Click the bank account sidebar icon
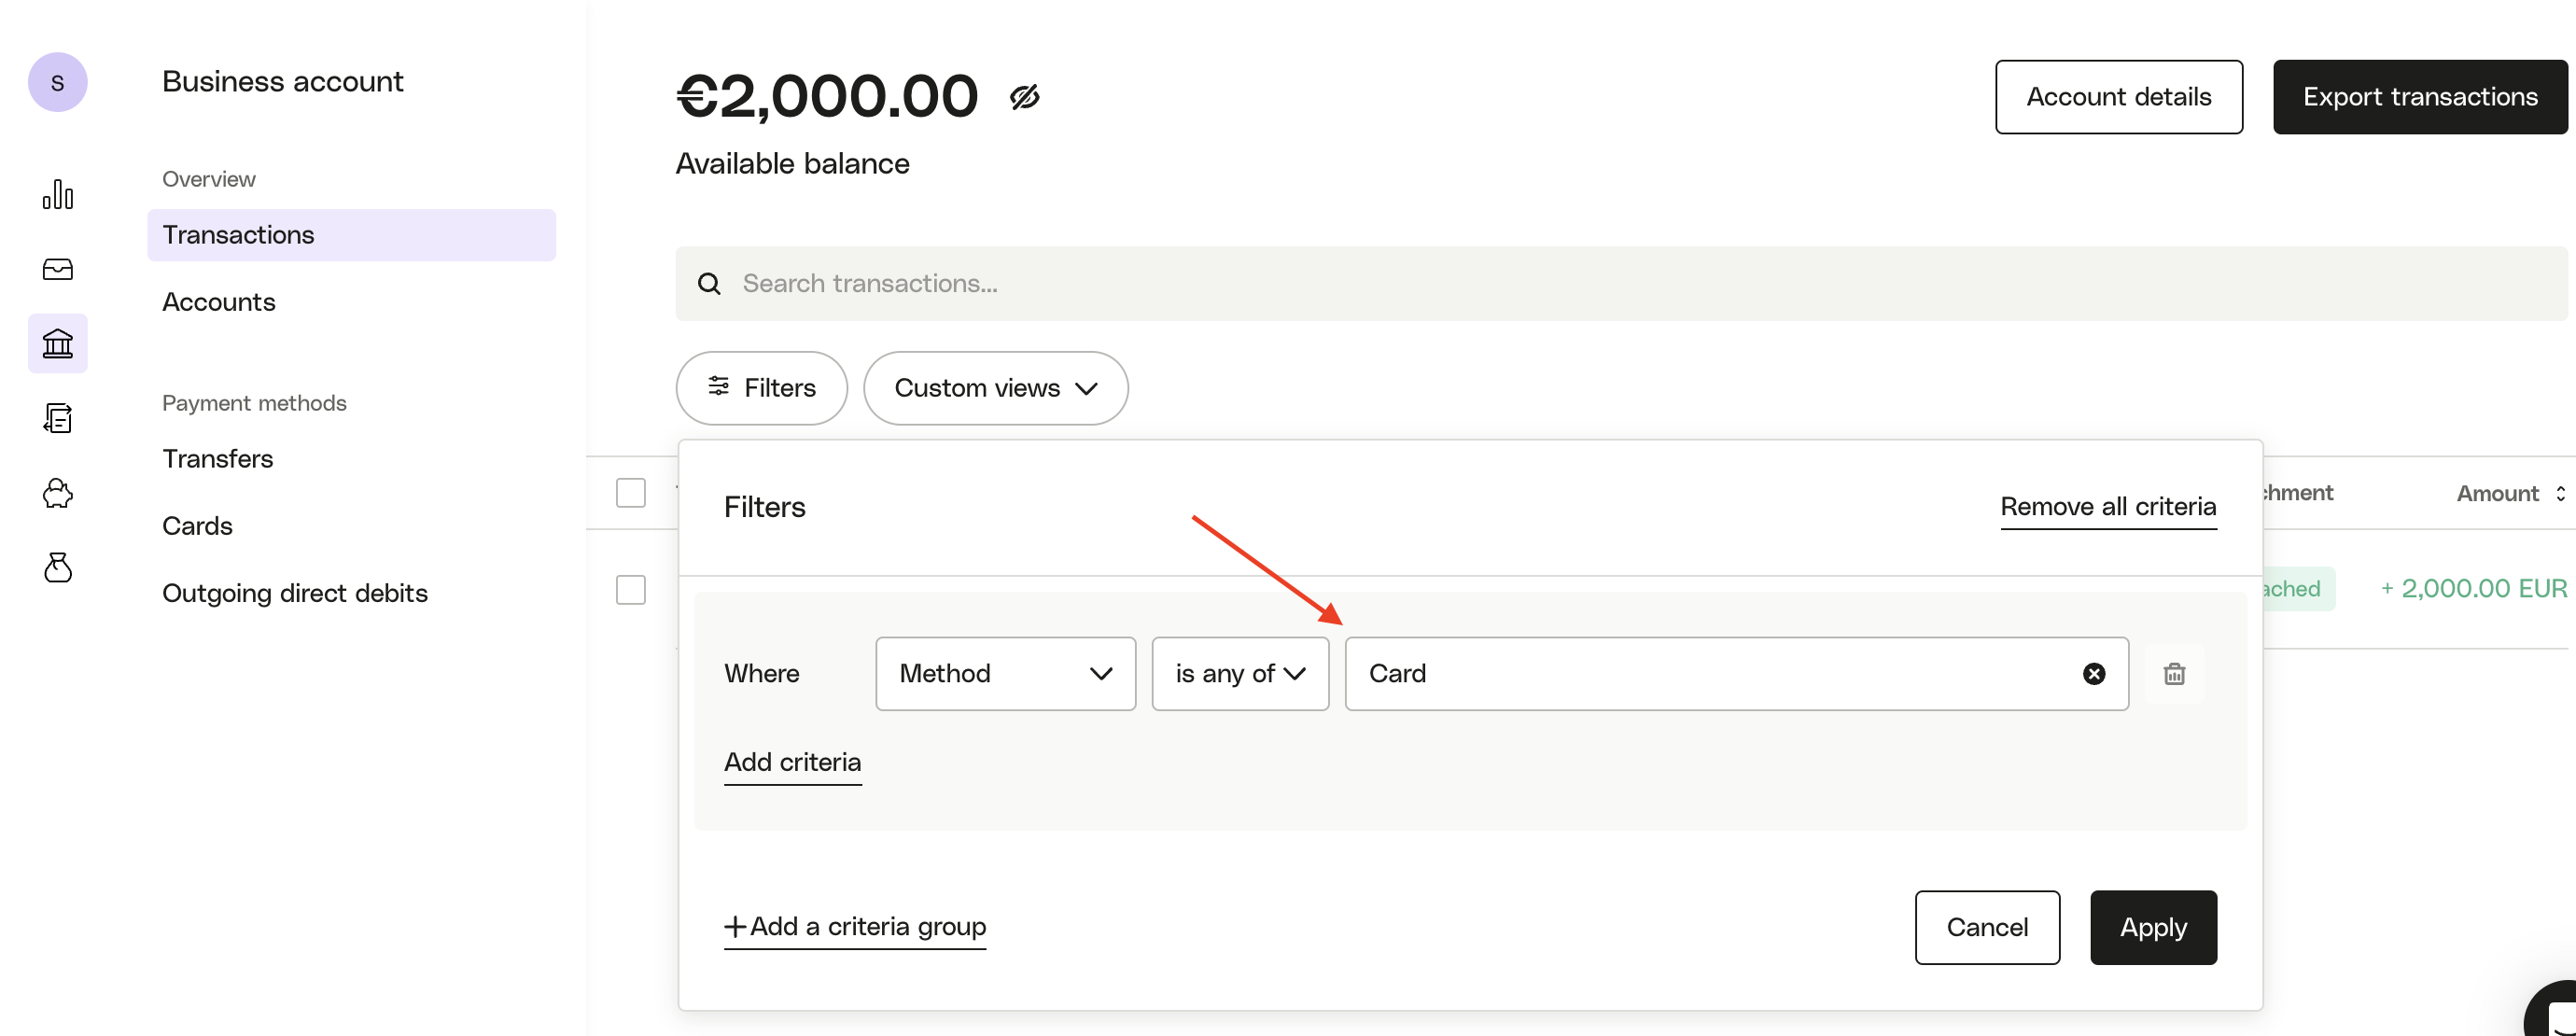 tap(57, 343)
